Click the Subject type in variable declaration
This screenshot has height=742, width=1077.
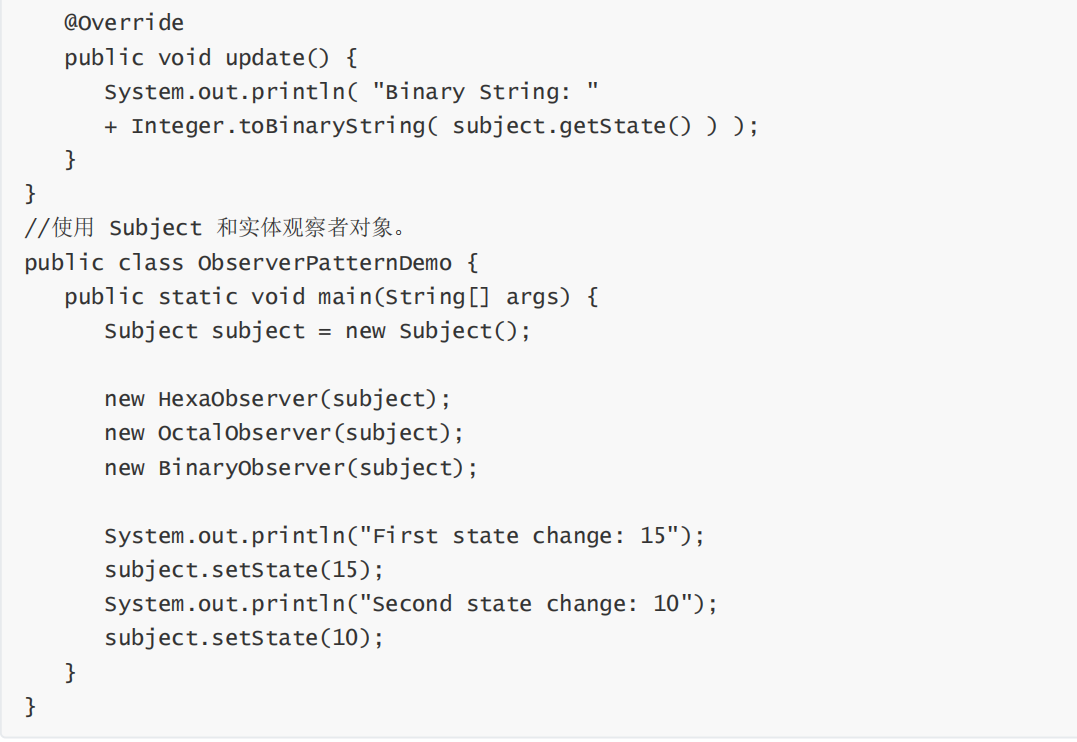(x=151, y=331)
